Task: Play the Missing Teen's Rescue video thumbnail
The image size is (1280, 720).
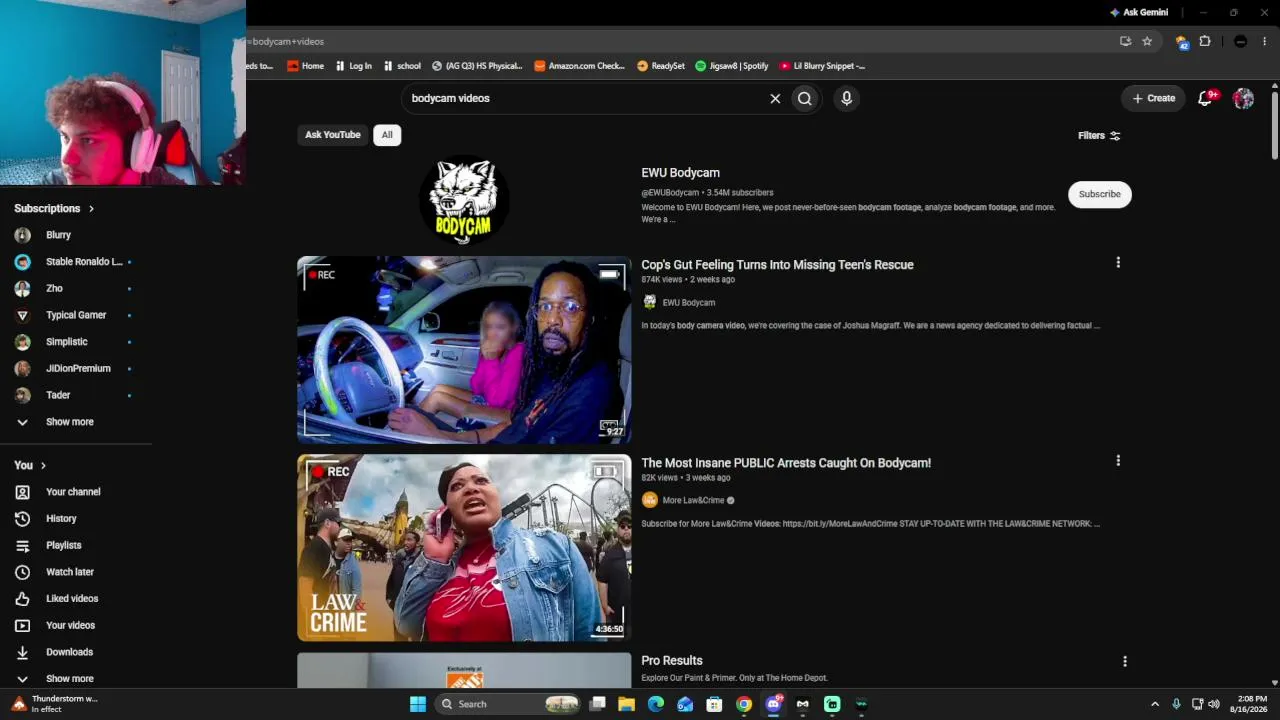Action: pyautogui.click(x=464, y=349)
